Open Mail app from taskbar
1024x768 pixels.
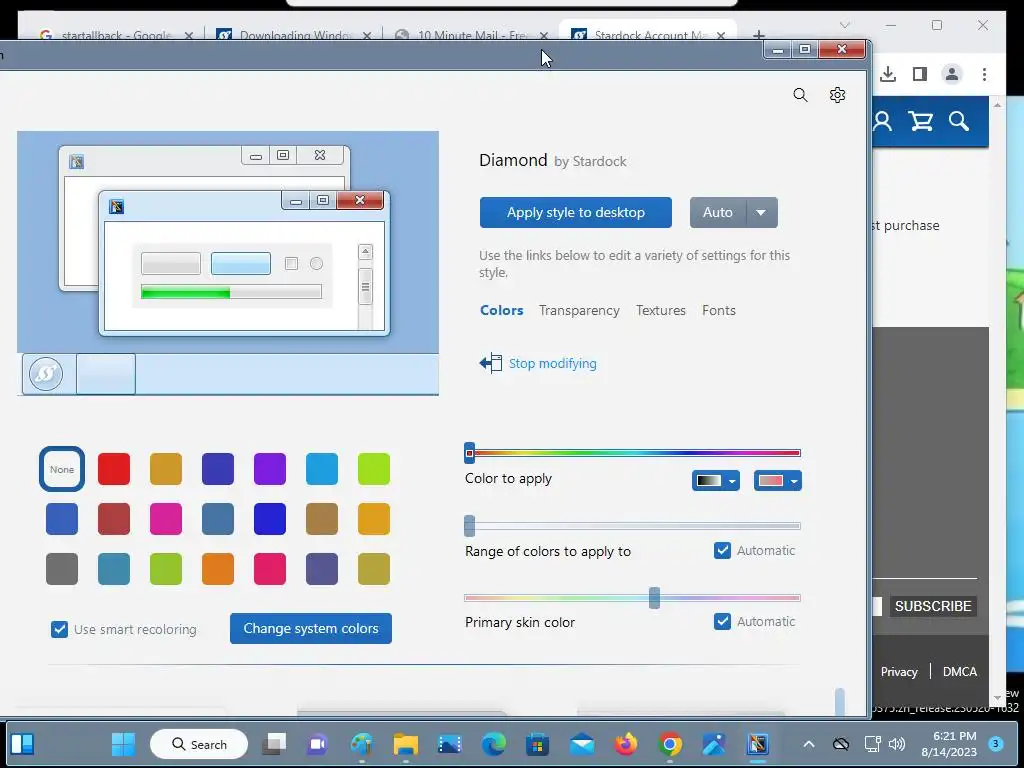[581, 744]
